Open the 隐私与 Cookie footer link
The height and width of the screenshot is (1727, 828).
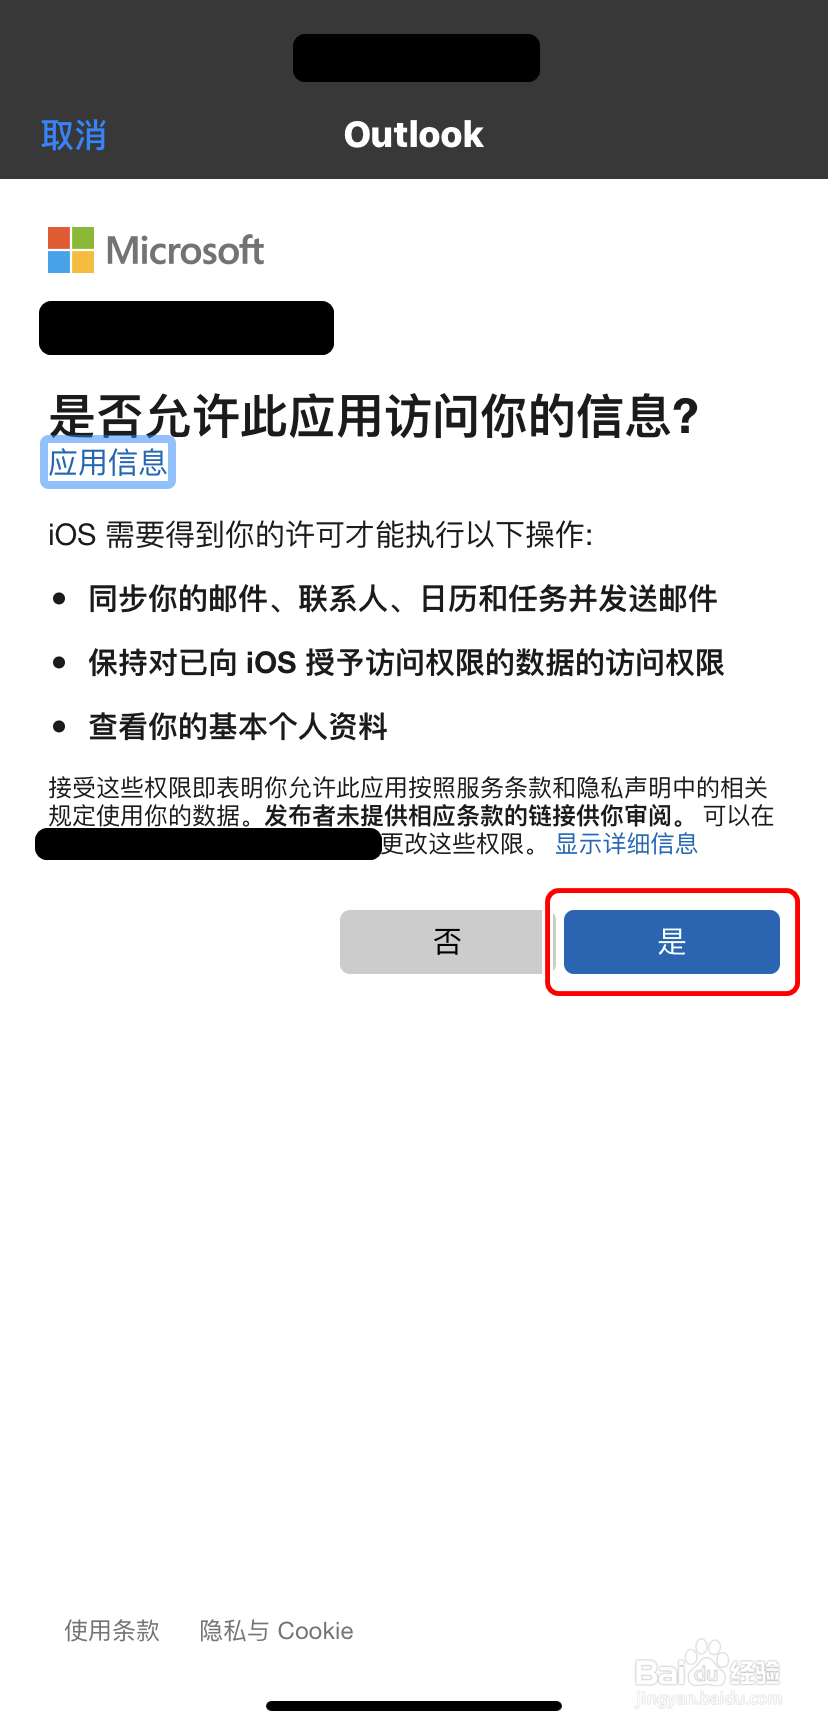click(276, 1631)
